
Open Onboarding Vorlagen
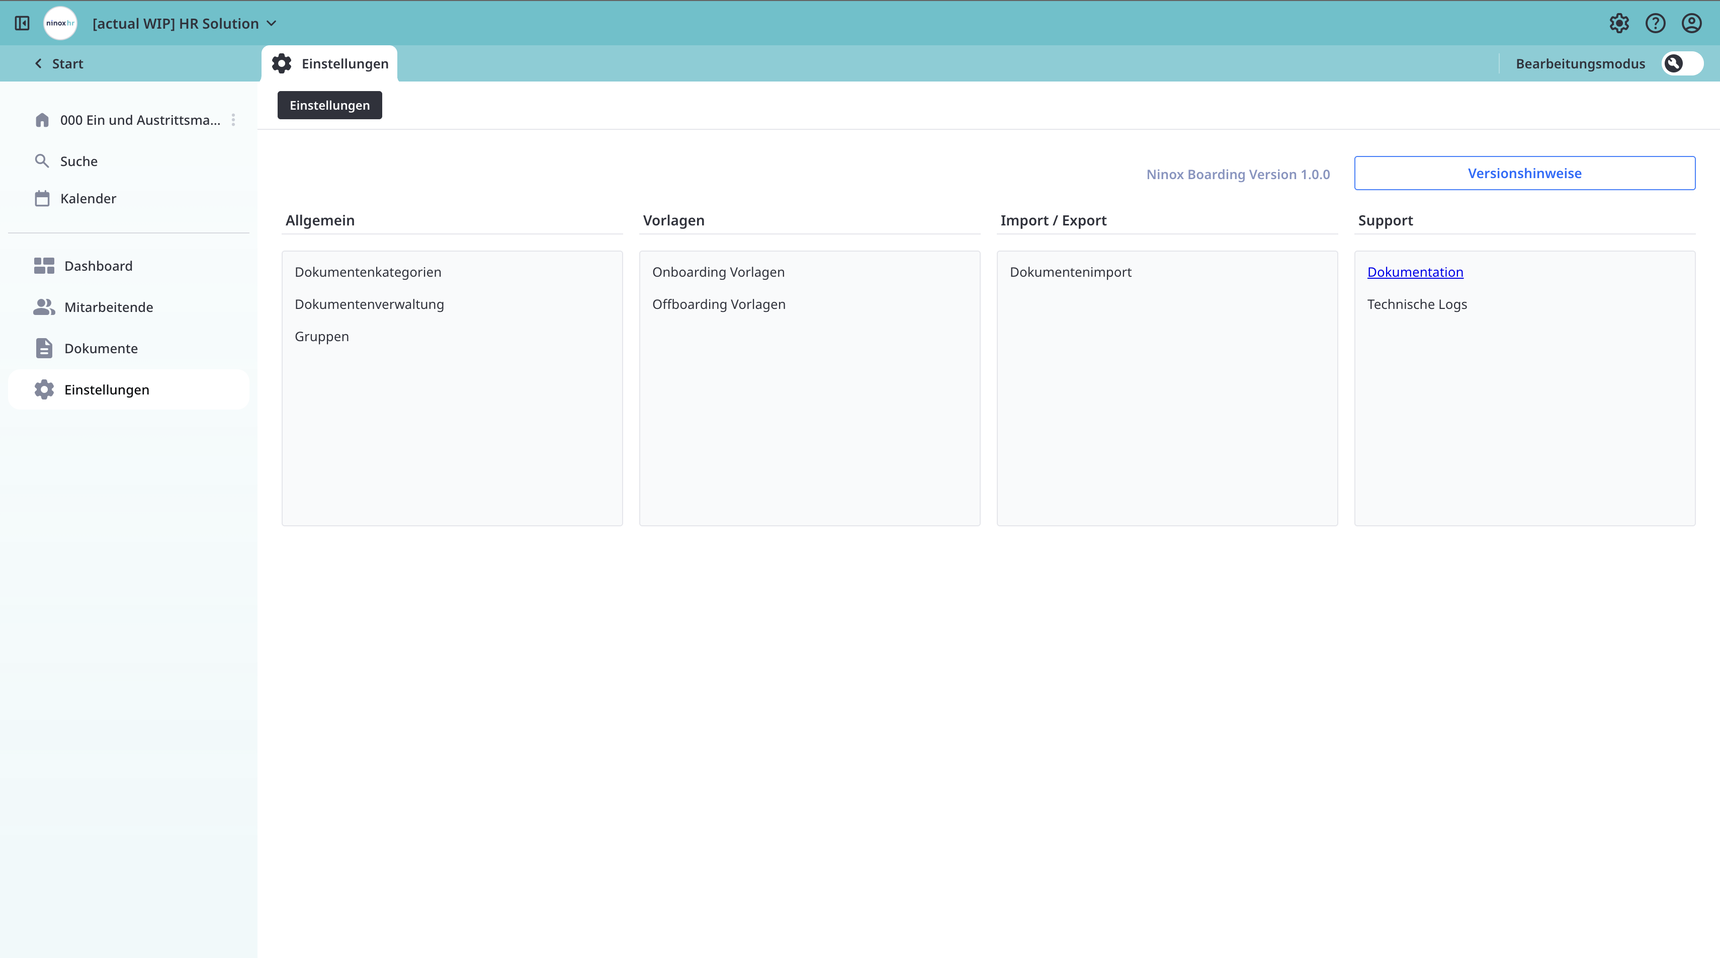tap(718, 272)
